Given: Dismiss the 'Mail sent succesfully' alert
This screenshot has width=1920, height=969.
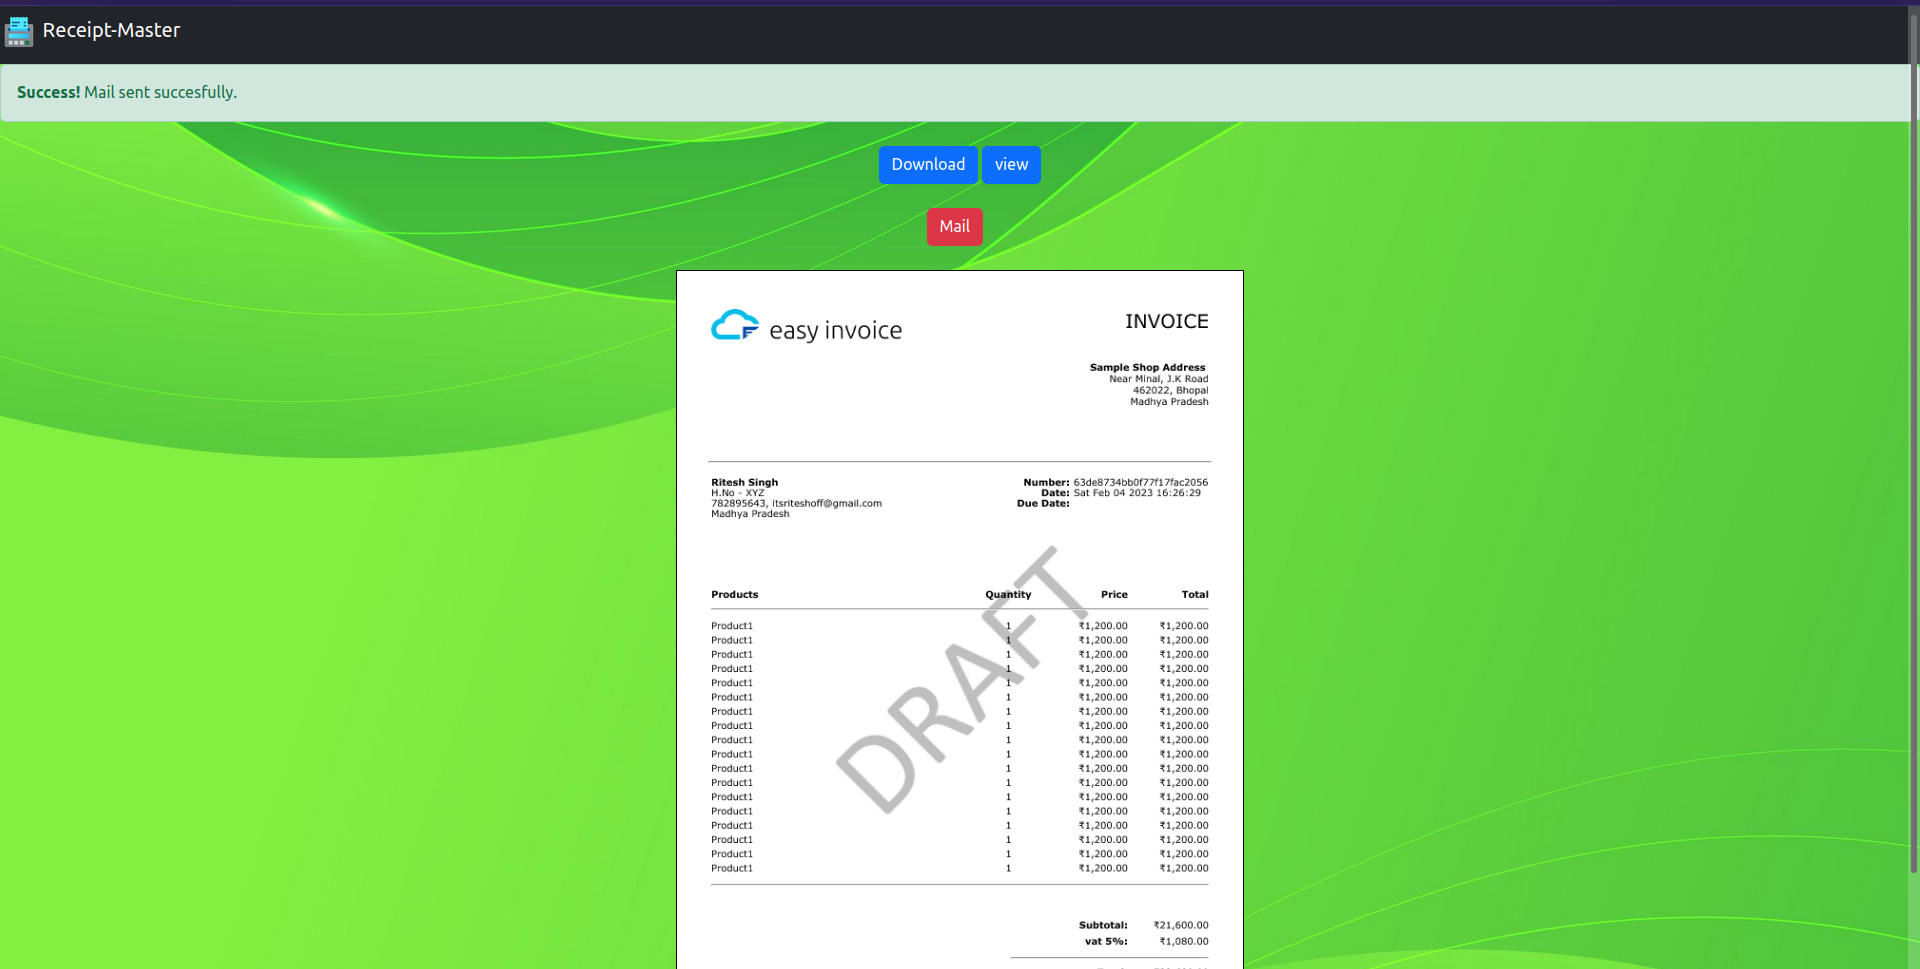Looking at the screenshot, I should pyautogui.click(x=127, y=92).
